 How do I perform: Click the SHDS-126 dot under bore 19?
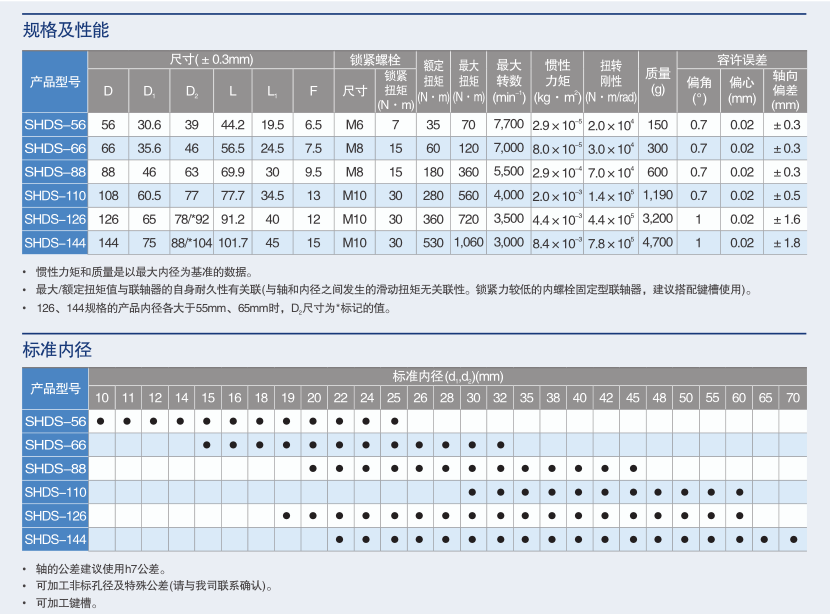tap(287, 516)
